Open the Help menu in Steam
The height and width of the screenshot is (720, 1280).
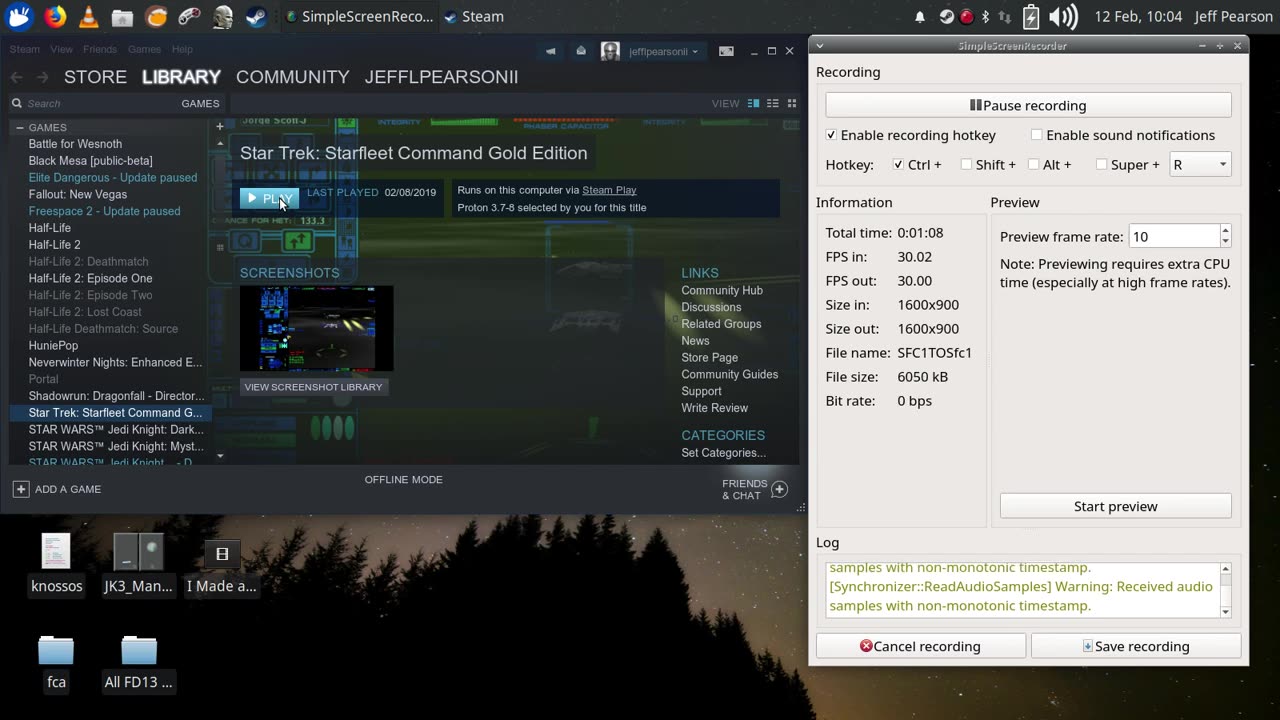pos(182,49)
